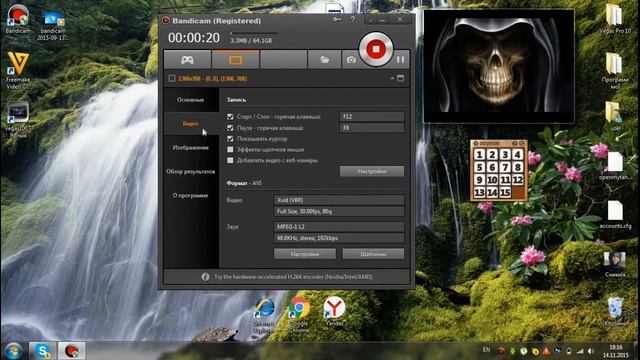Open the network signal tray icon
The width and height of the screenshot is (640, 360).
point(580,351)
